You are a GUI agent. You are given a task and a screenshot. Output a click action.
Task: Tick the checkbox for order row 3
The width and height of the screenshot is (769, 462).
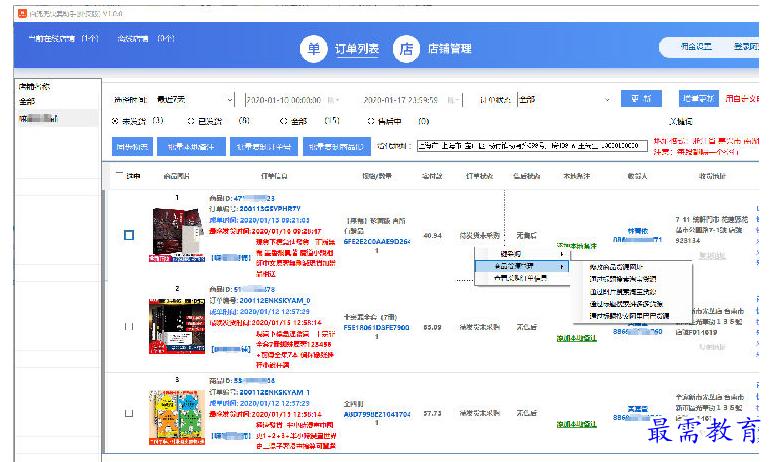pyautogui.click(x=129, y=413)
